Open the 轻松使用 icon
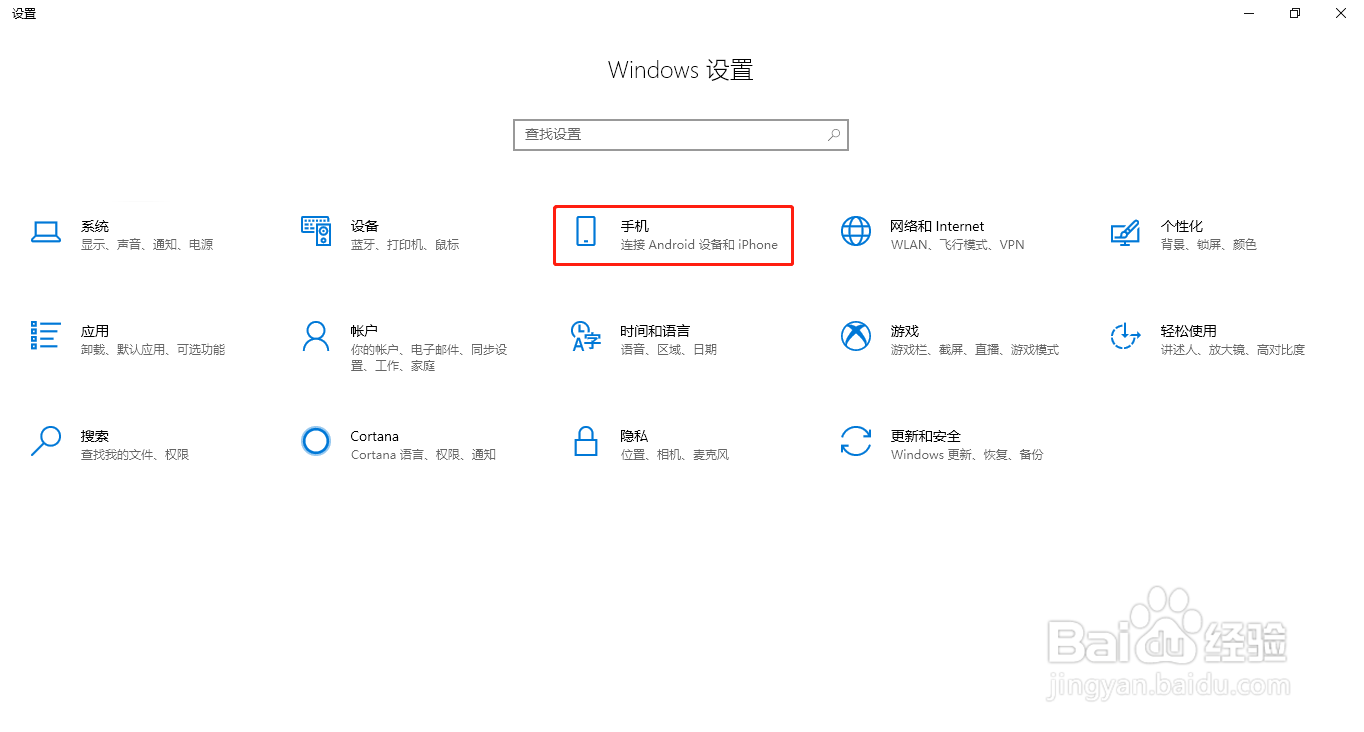Screen dimensions: 1364x732 1126,336
